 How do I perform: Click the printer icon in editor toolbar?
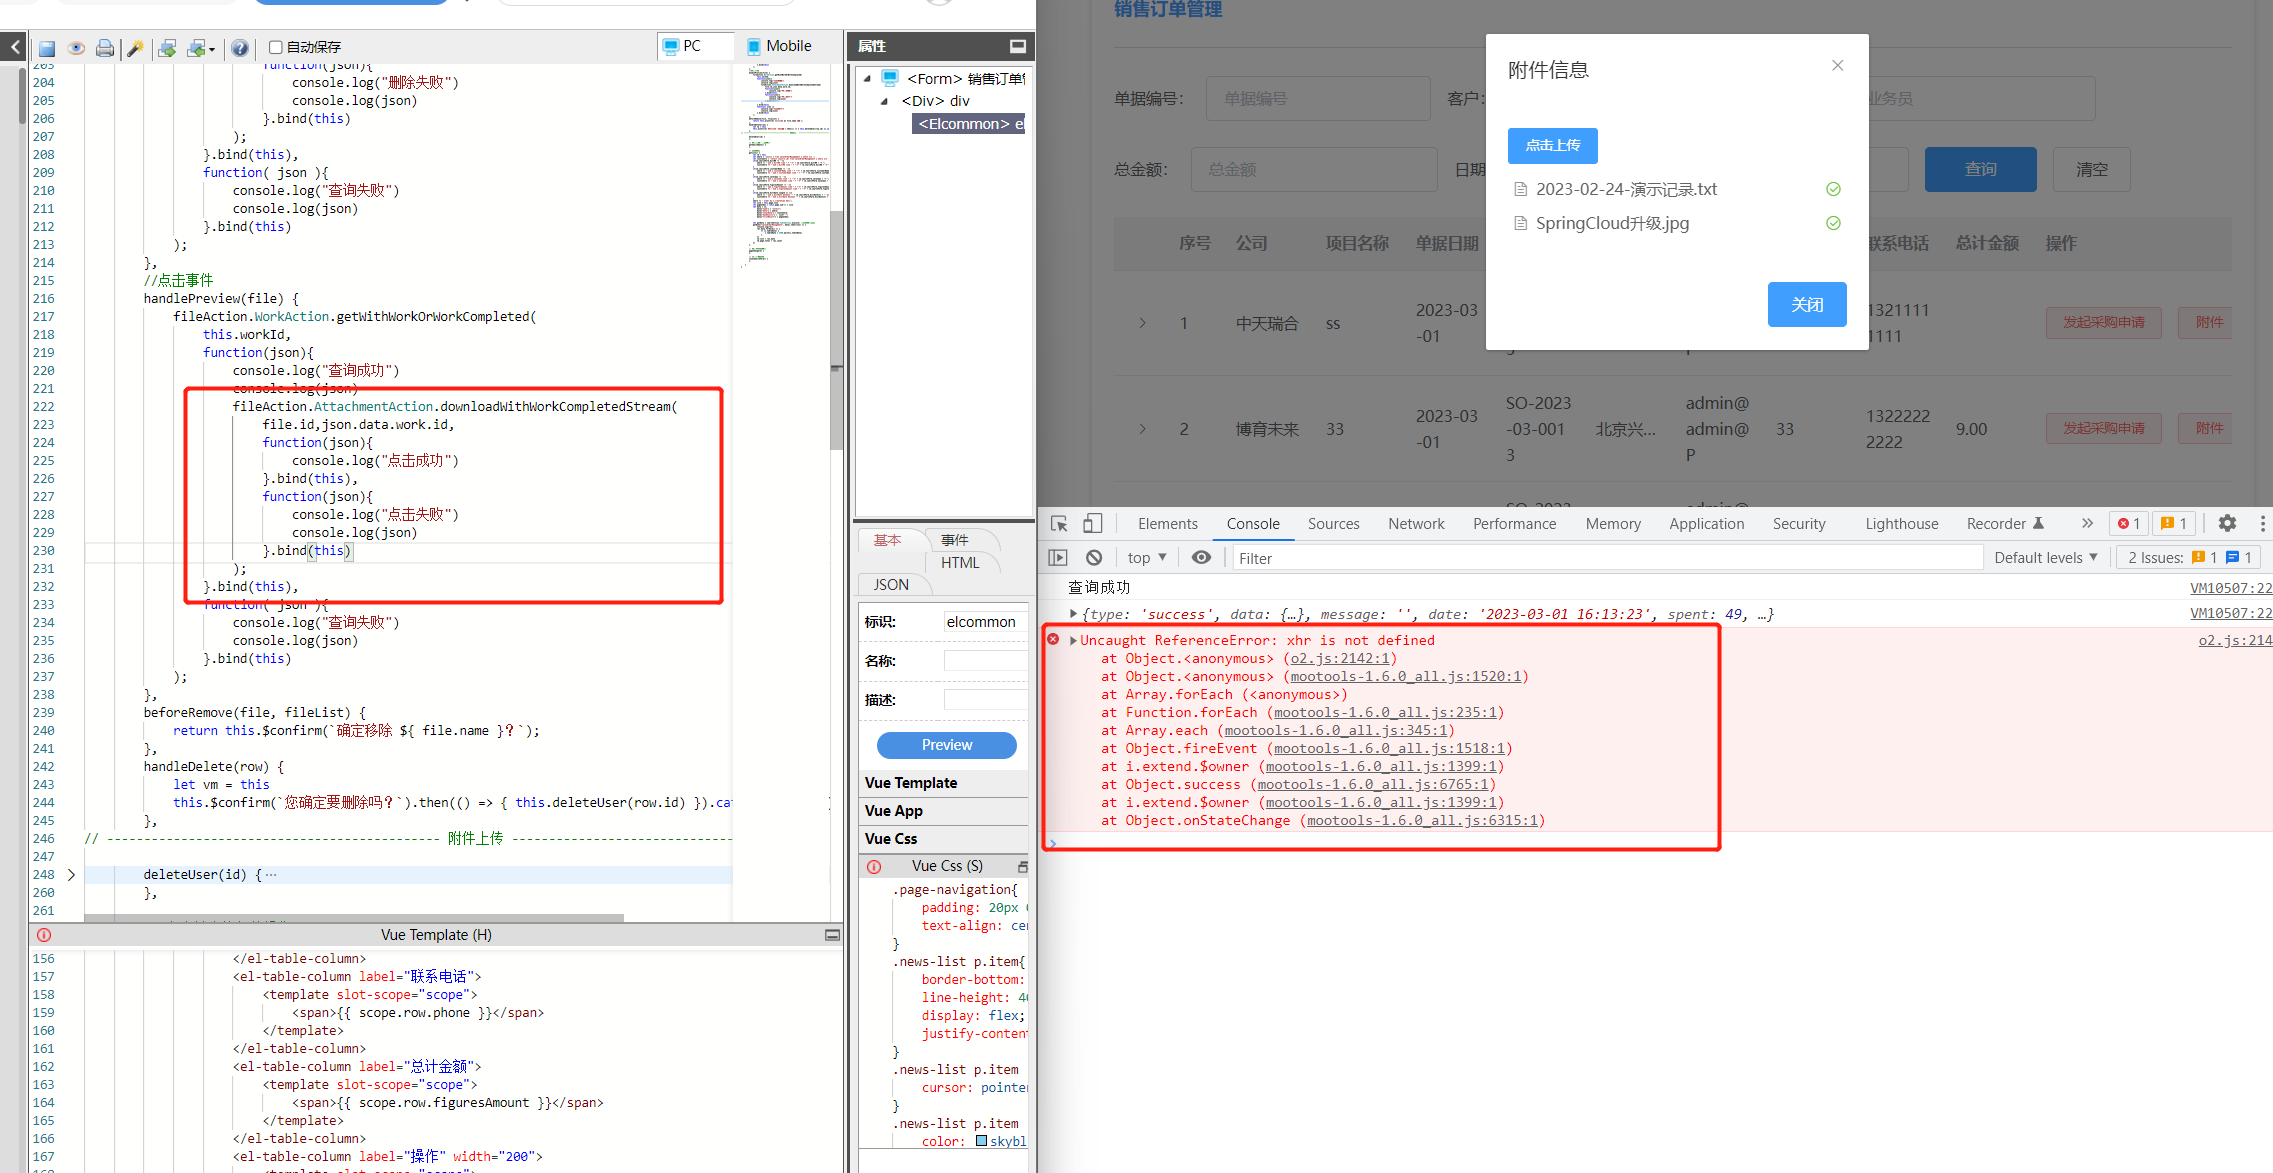click(104, 48)
